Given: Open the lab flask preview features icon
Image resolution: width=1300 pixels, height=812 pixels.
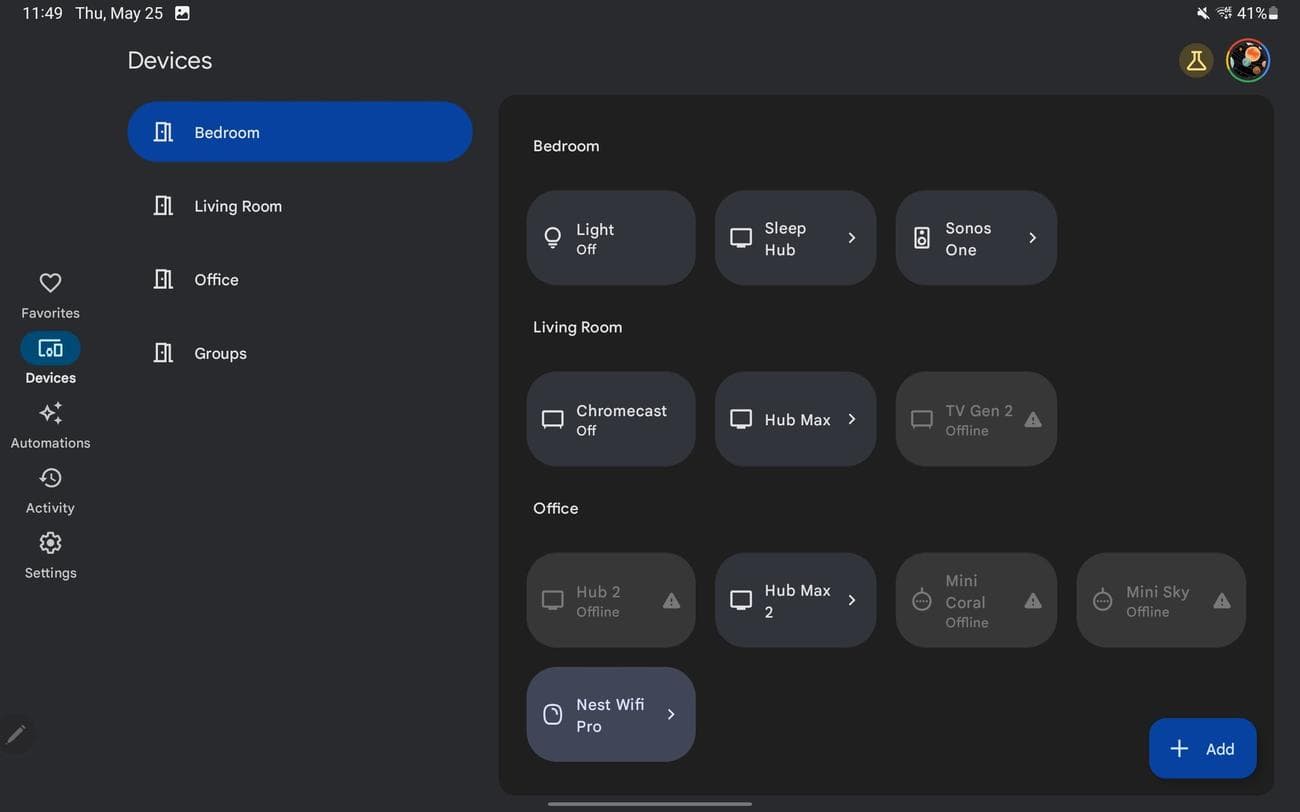Looking at the screenshot, I should point(1196,60).
